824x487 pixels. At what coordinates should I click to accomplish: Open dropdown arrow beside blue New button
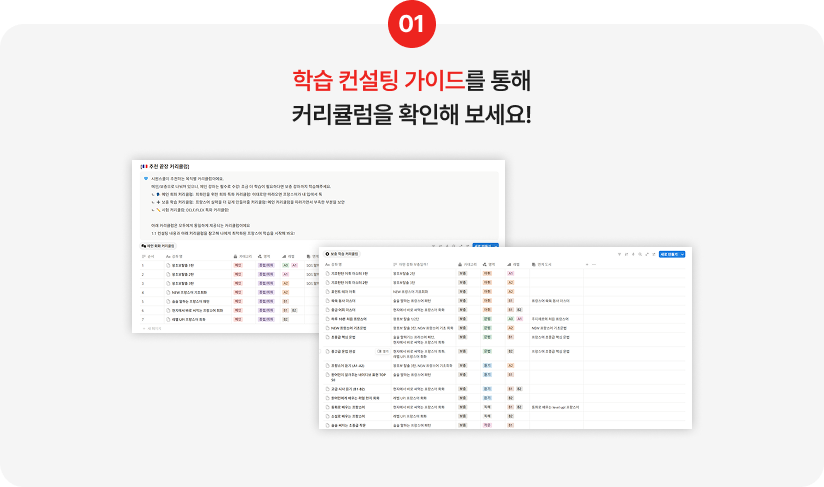[682, 255]
